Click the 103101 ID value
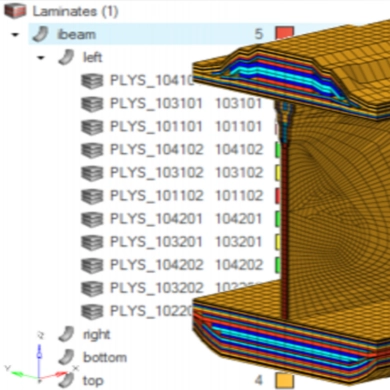 click(238, 104)
